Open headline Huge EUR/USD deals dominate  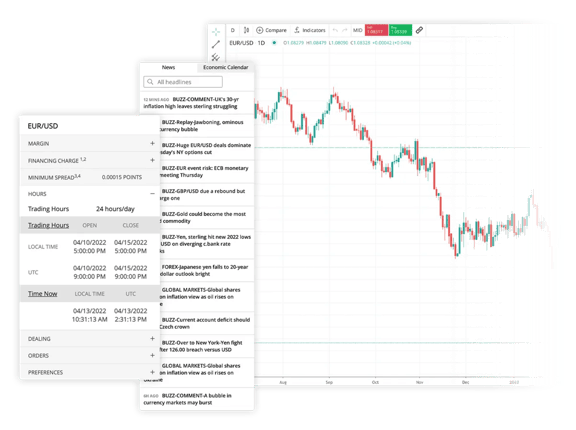tap(207, 149)
